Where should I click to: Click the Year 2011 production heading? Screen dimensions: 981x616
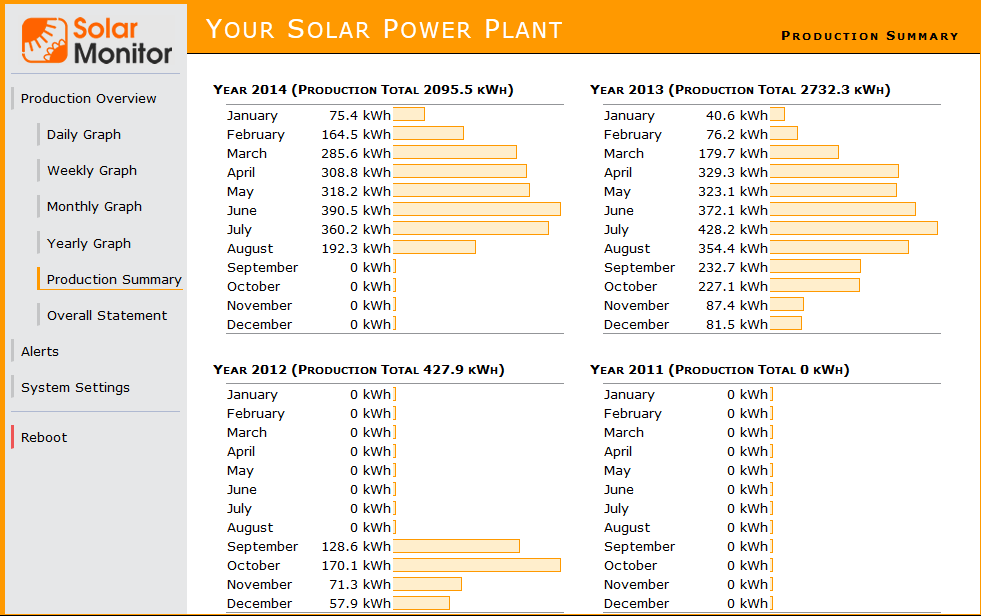click(x=720, y=370)
